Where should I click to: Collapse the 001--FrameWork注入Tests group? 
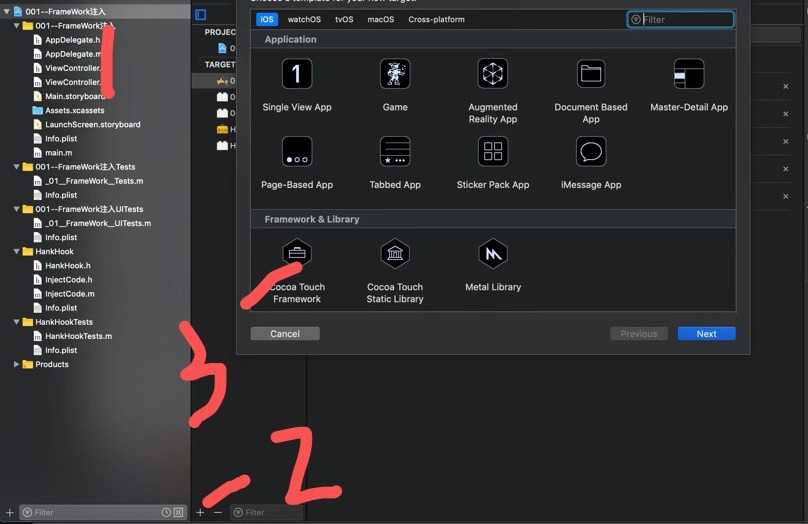[x=16, y=166]
